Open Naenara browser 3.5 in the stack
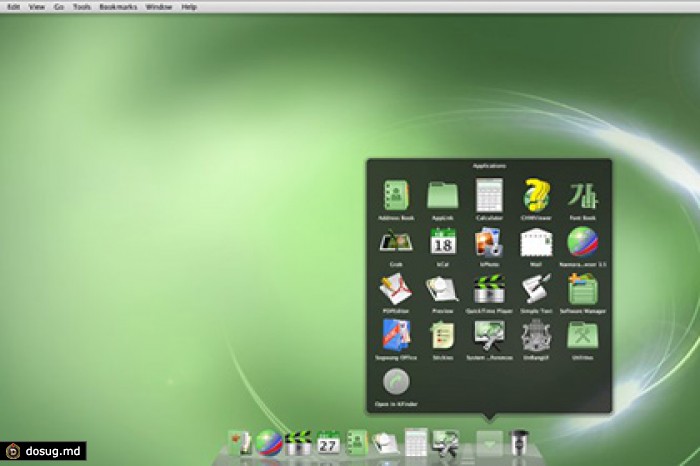The width and height of the screenshot is (700, 466). coord(583,242)
